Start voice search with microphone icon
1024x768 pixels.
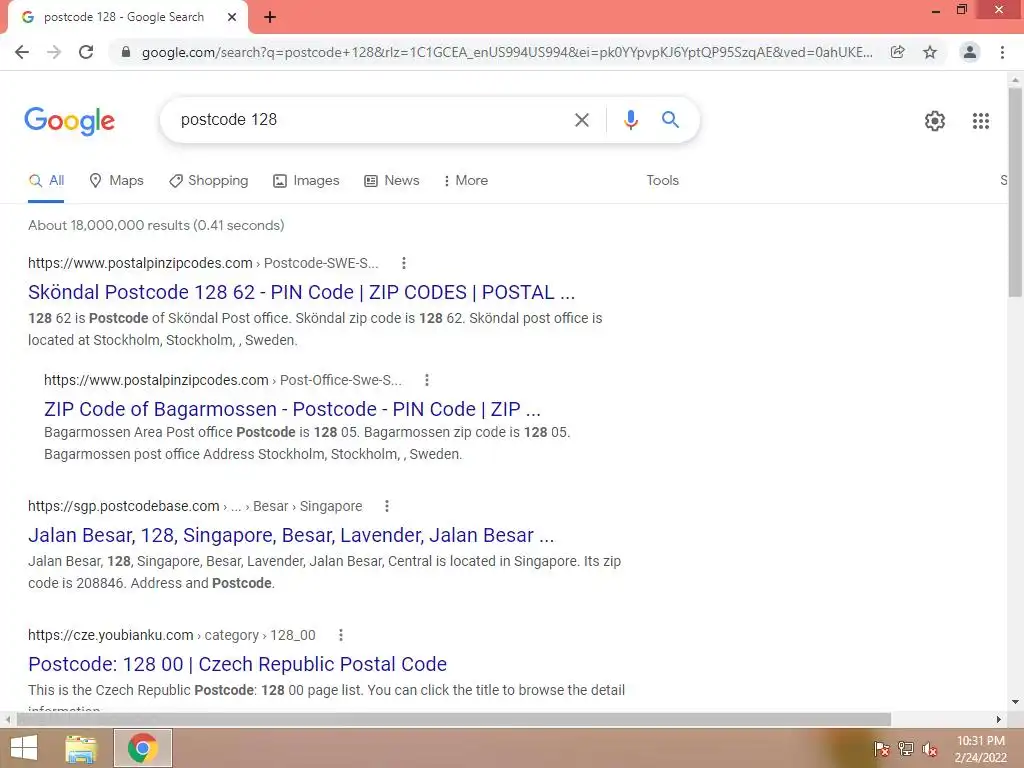[630, 120]
